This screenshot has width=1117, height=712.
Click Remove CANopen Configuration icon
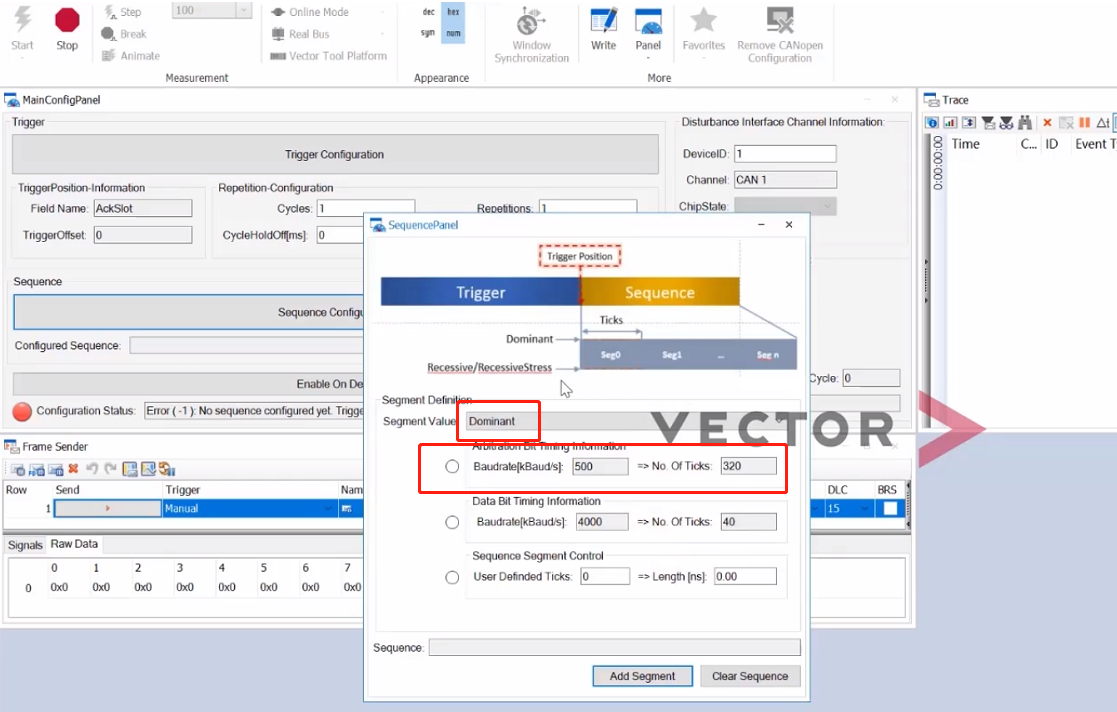click(779, 21)
